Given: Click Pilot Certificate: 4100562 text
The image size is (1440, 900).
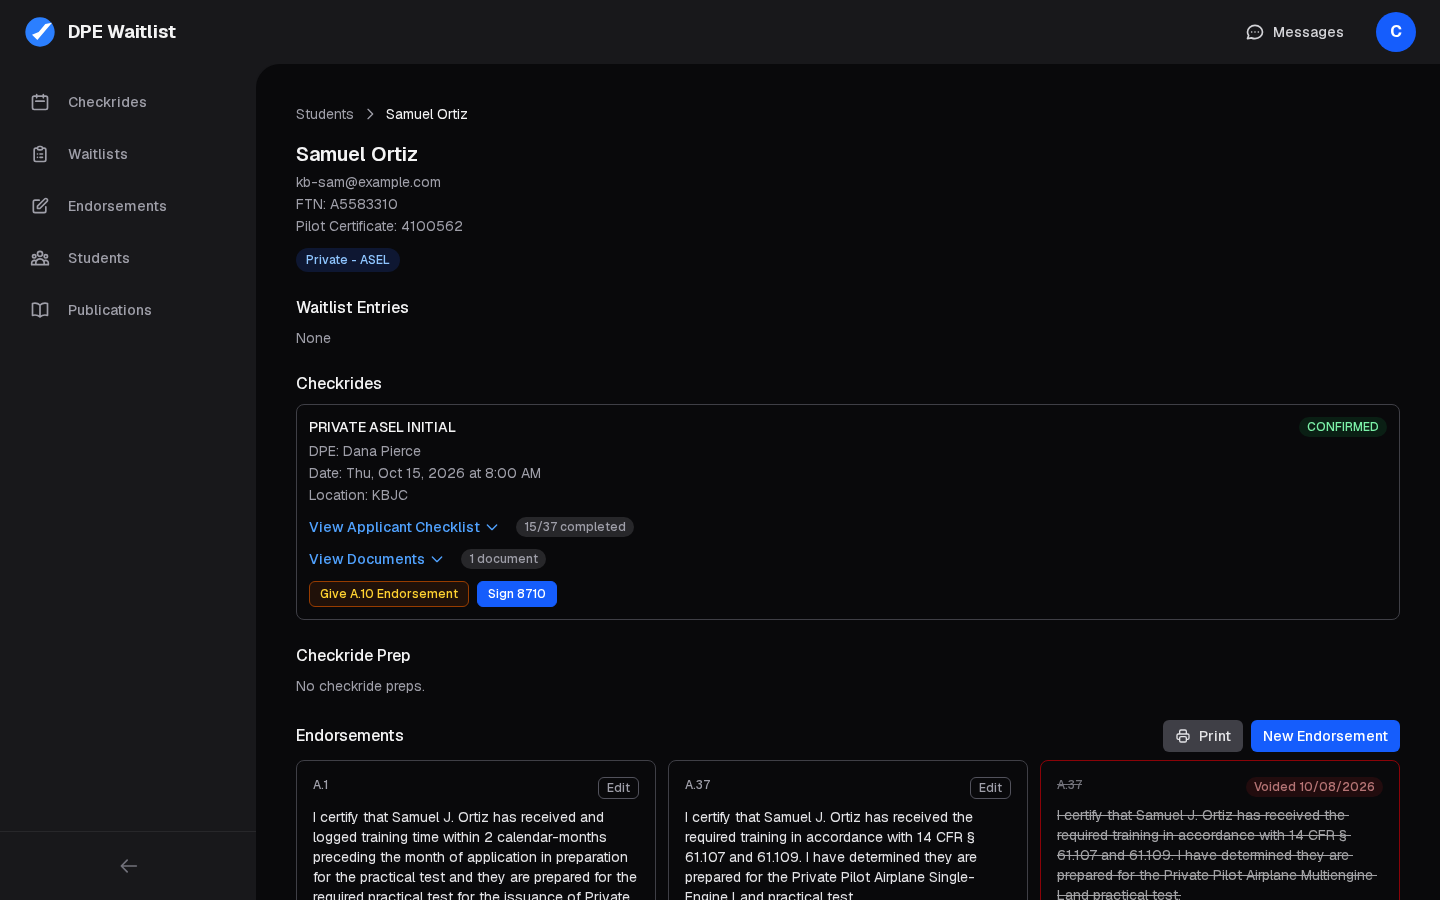Looking at the screenshot, I should tap(379, 226).
